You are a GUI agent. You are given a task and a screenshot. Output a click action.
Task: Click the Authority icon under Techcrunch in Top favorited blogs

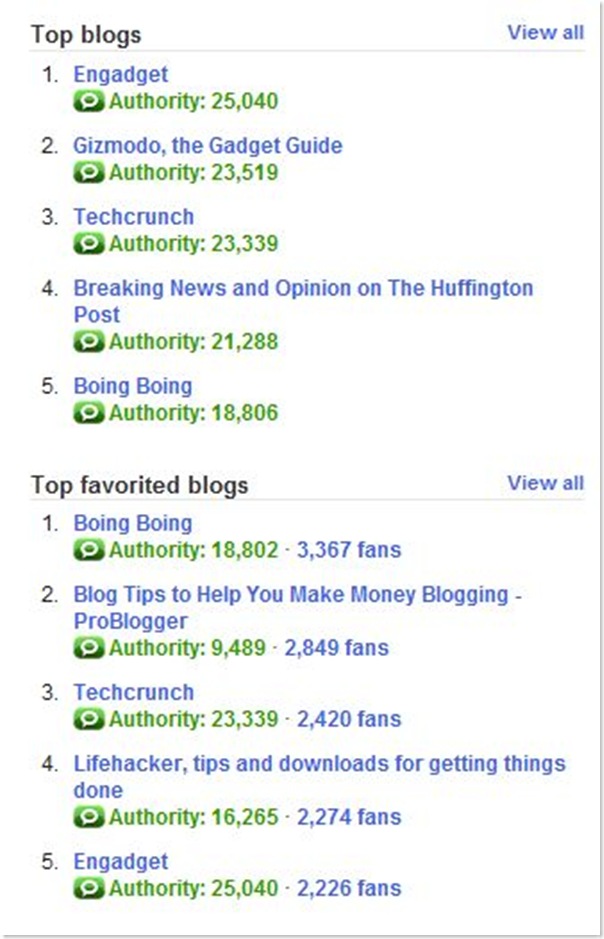pyautogui.click(x=89, y=719)
